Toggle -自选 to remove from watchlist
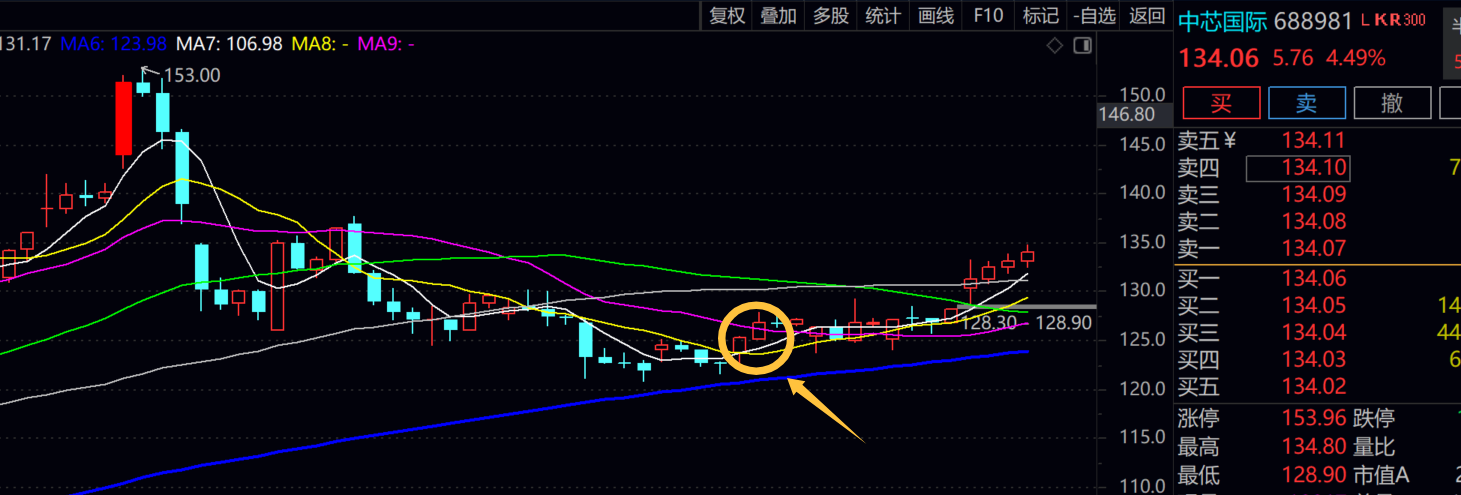1461x495 pixels. tap(1093, 15)
